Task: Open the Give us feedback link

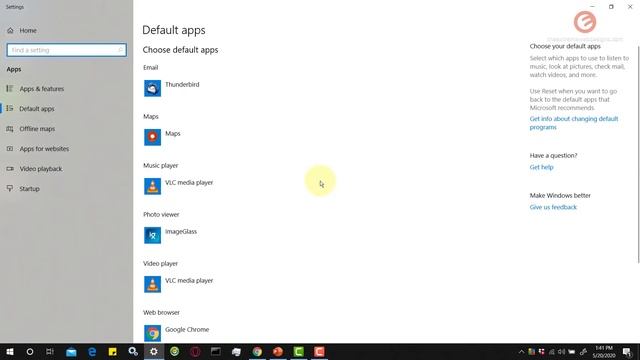Action: (553, 207)
